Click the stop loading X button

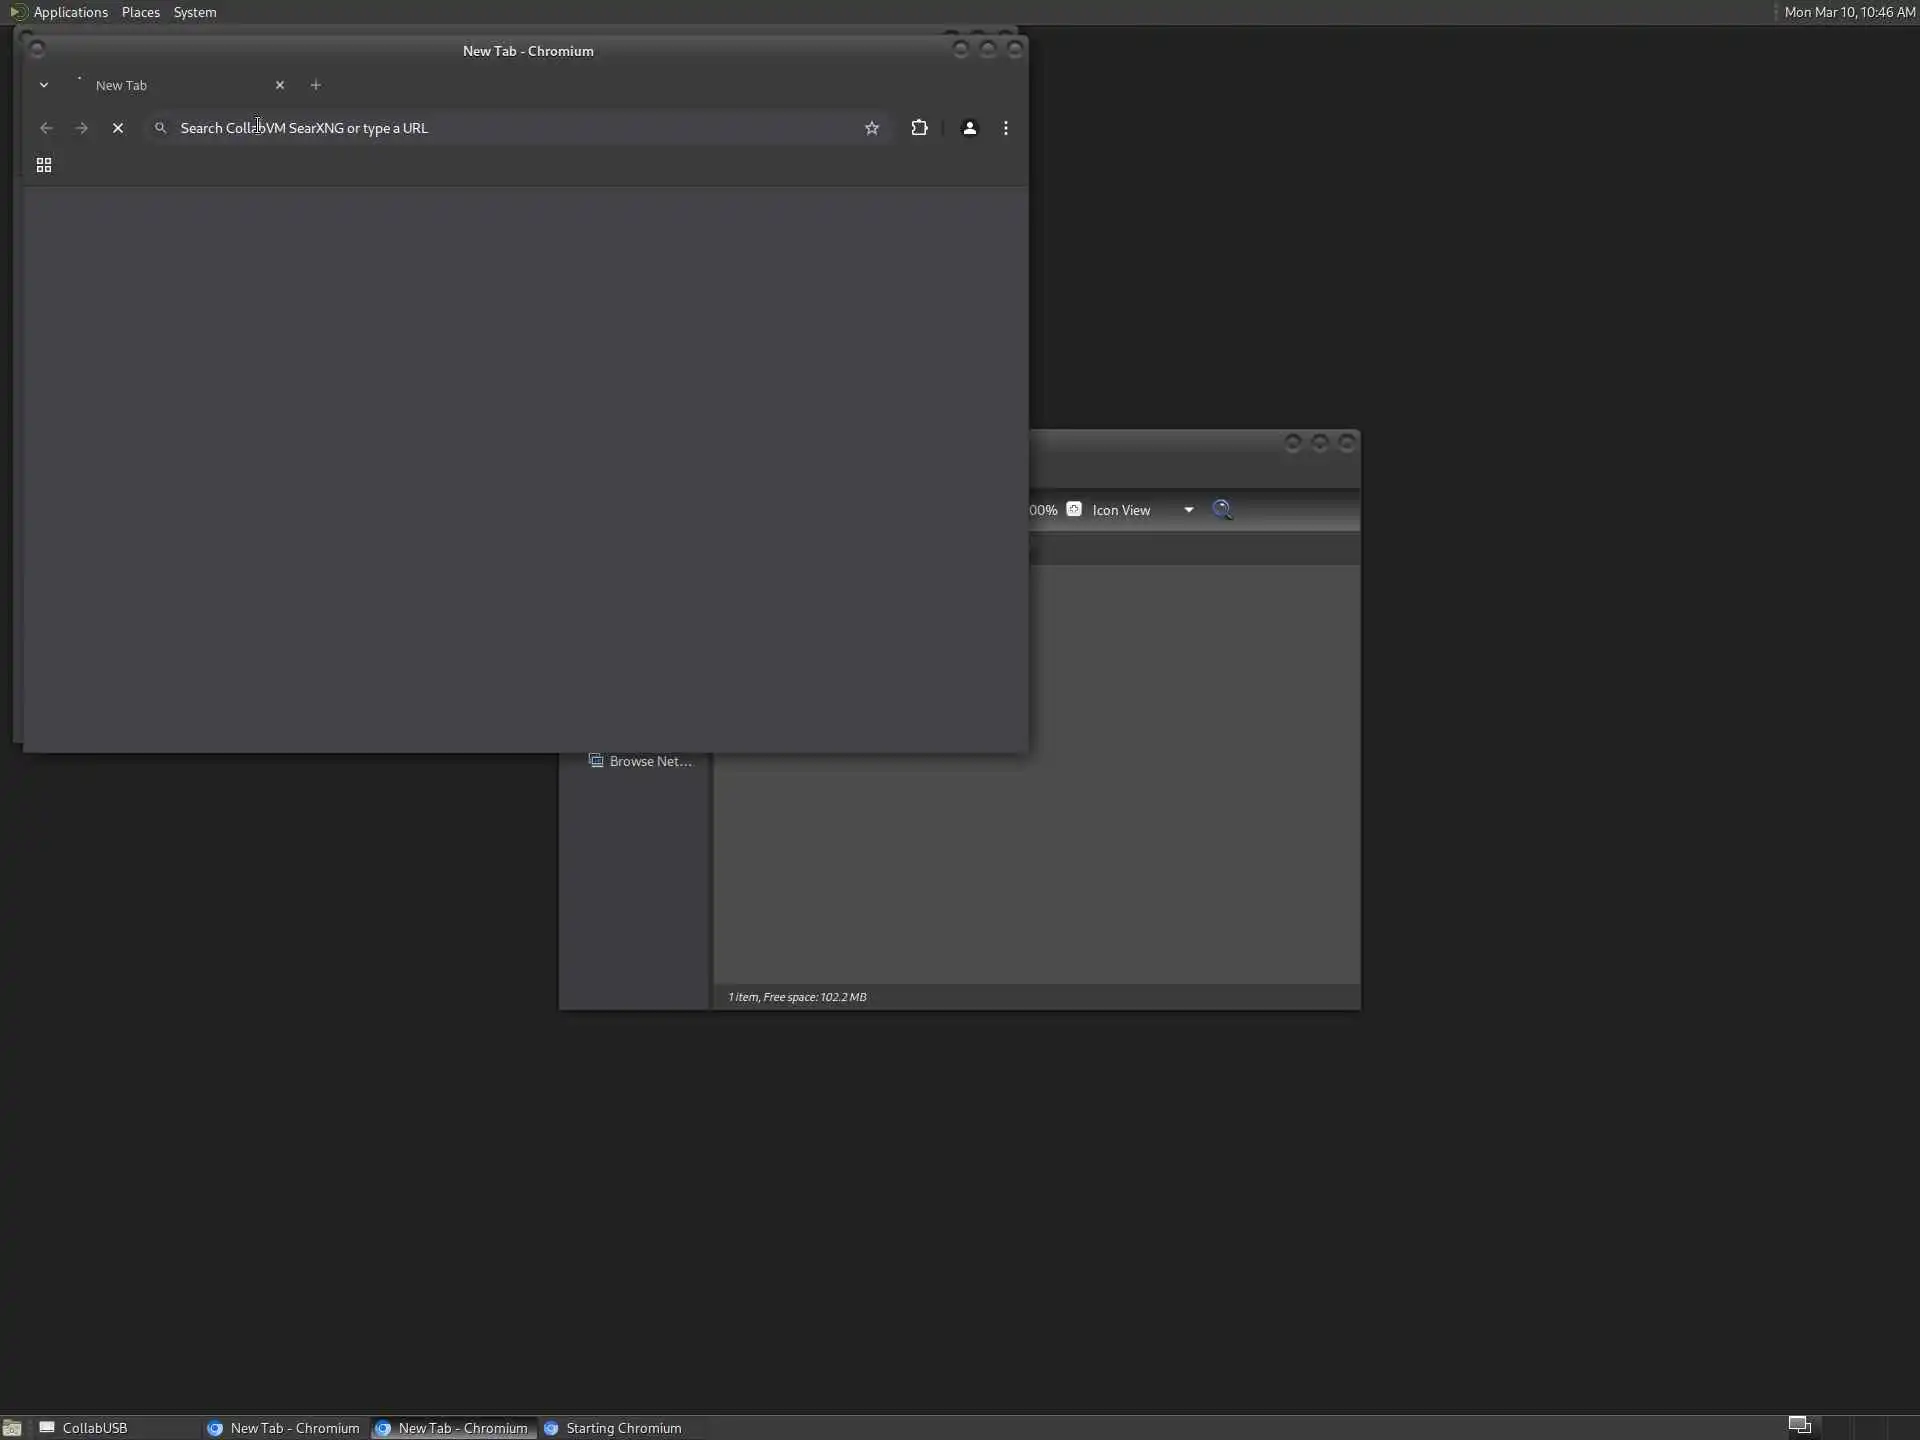[x=118, y=128]
